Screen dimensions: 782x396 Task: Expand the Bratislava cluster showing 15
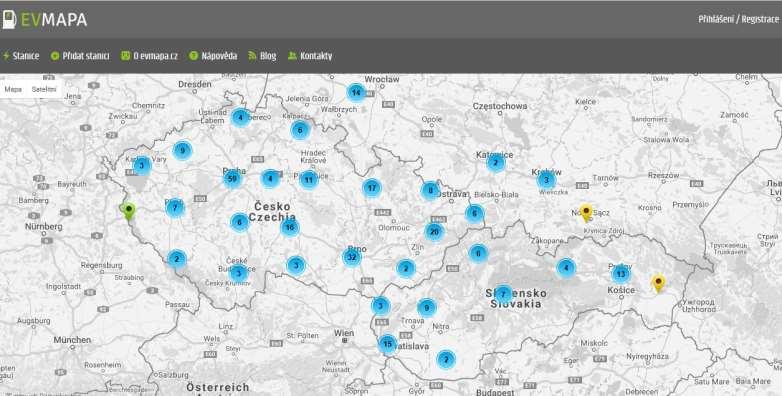coord(387,344)
